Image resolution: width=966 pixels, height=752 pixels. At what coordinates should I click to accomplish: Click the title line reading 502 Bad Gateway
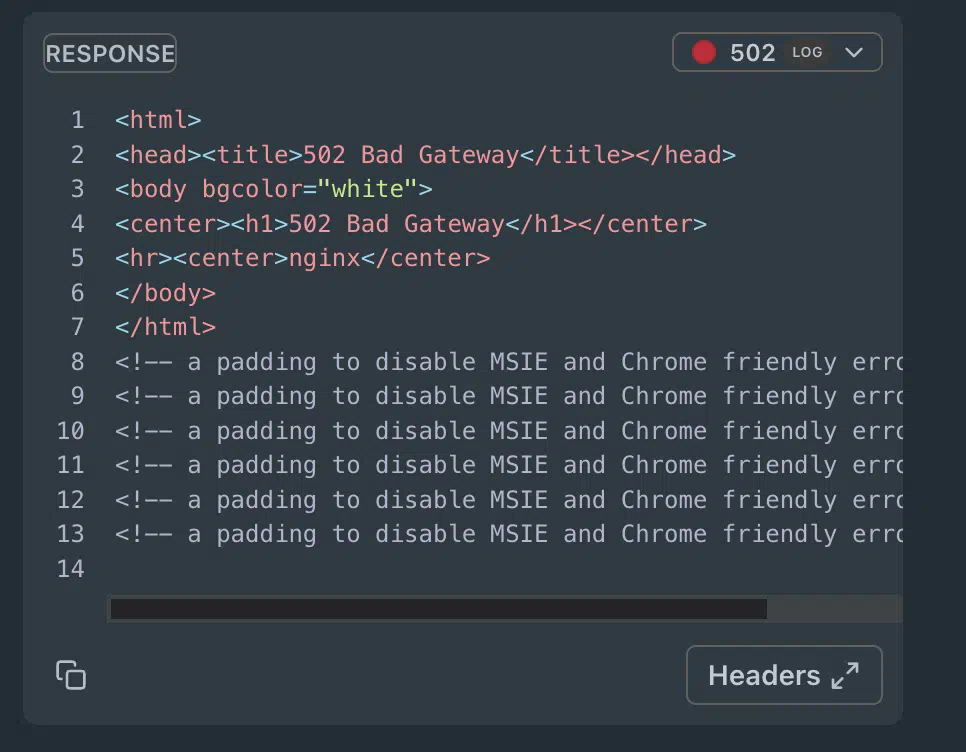tap(425, 155)
